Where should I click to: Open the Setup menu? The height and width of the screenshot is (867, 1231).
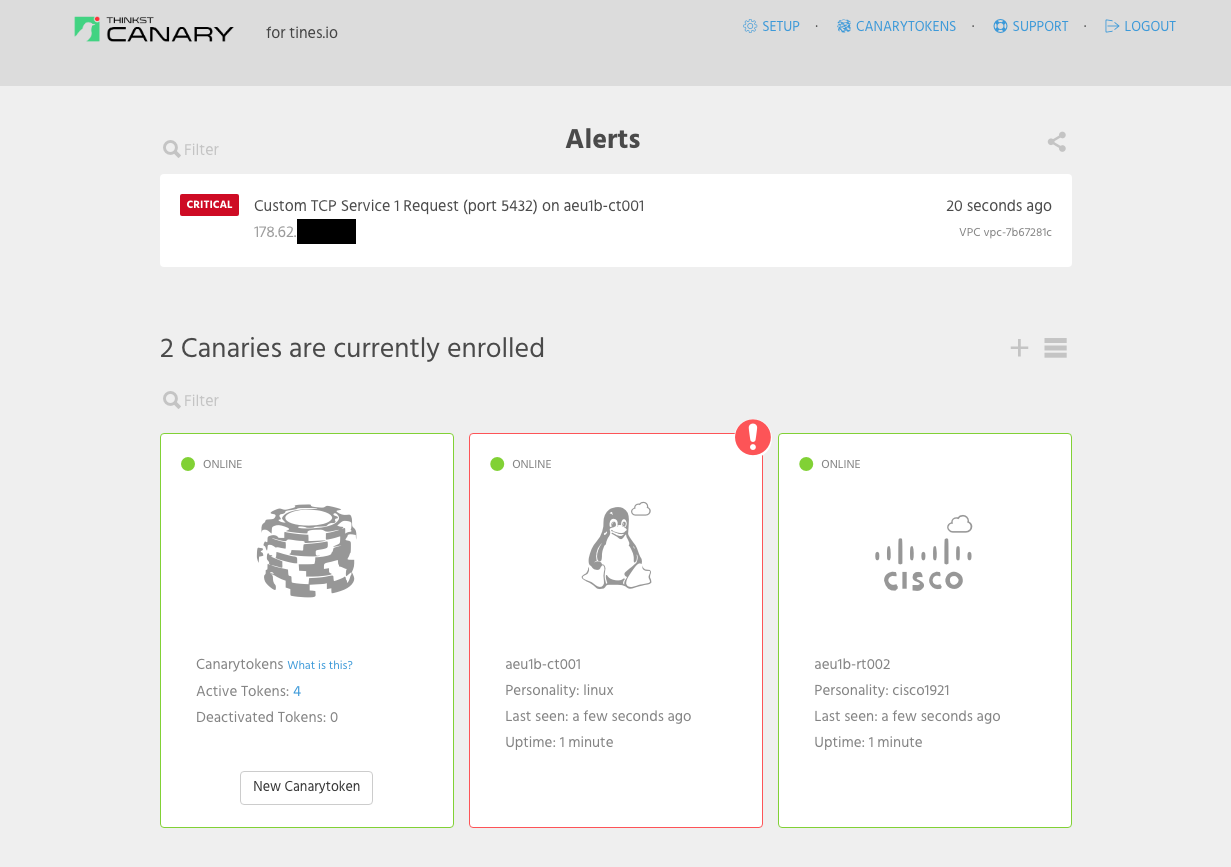click(771, 27)
